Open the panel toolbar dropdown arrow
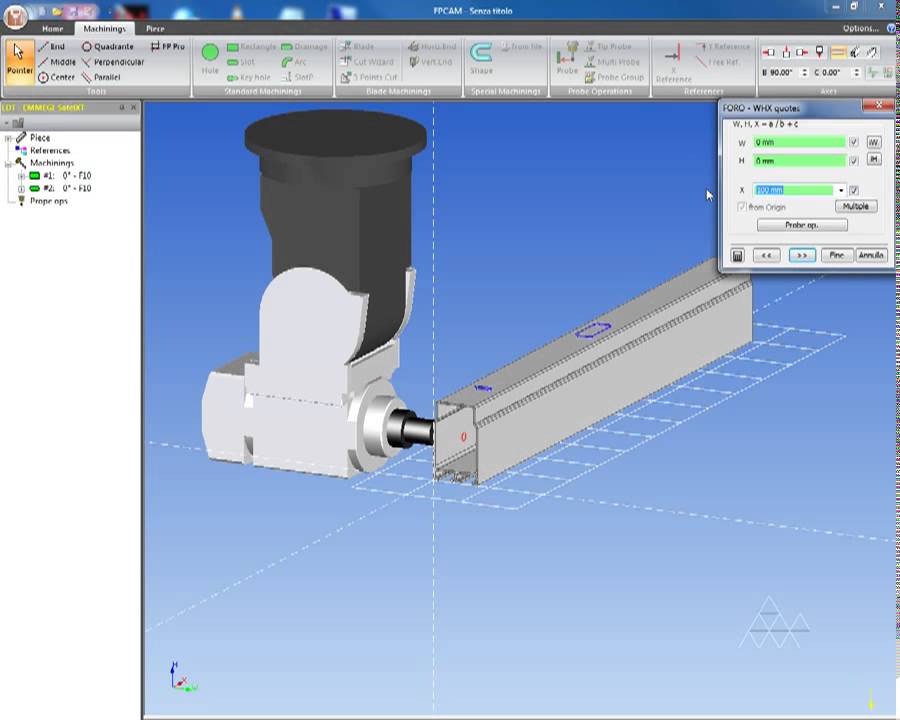Viewport: 900px width, 720px height. click(6, 123)
